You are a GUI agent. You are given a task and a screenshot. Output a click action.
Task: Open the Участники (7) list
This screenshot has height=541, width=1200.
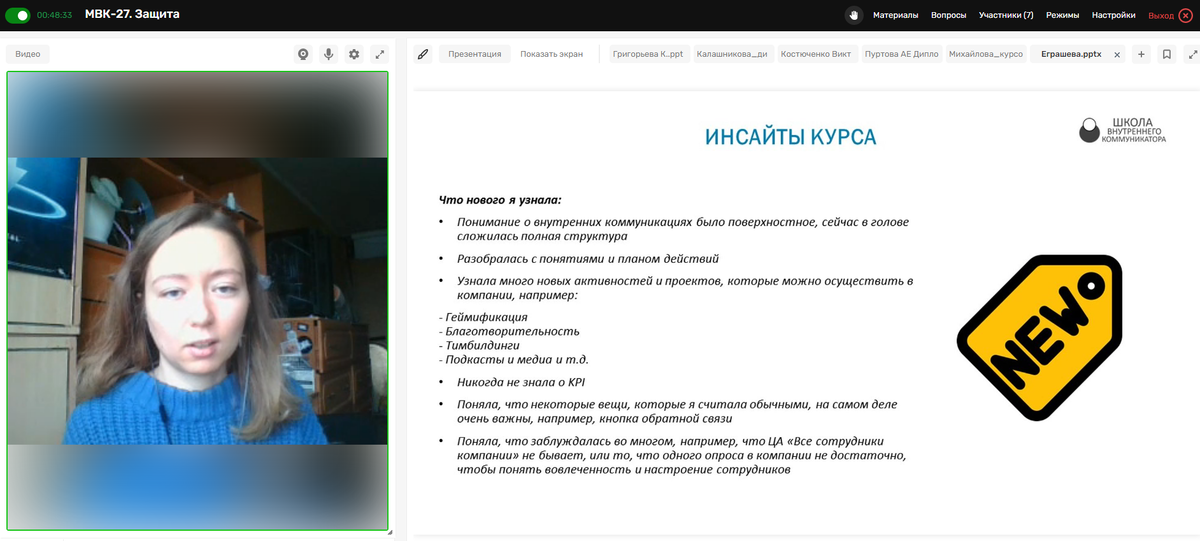1006,15
